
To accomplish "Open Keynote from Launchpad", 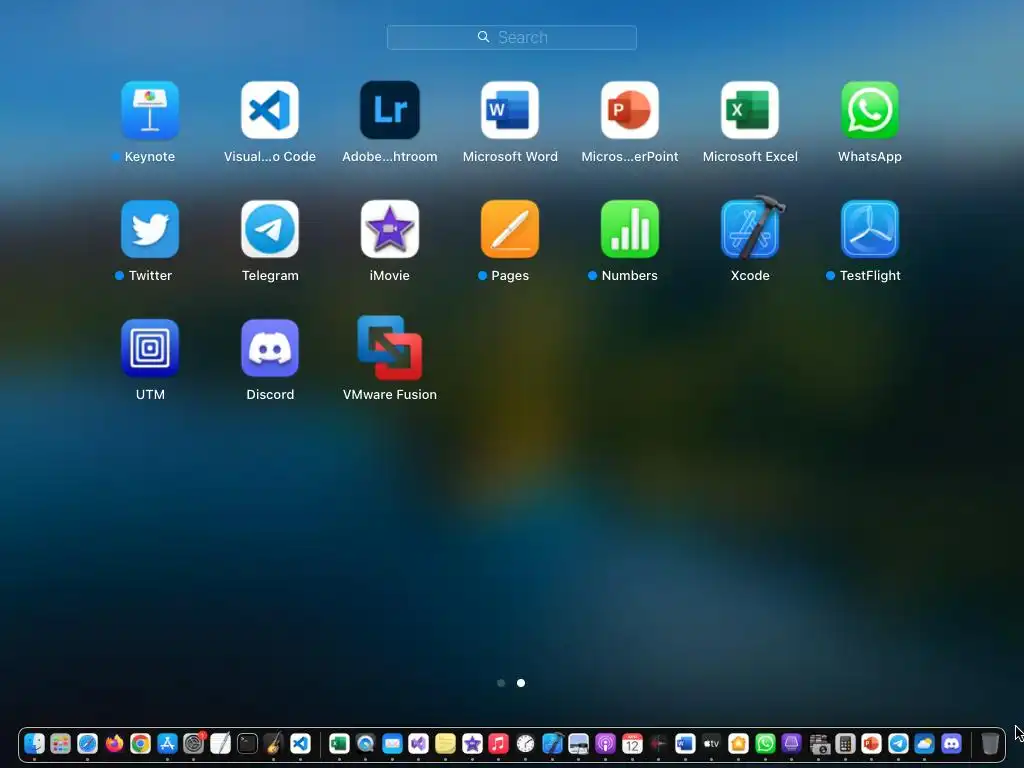I will pos(150,110).
